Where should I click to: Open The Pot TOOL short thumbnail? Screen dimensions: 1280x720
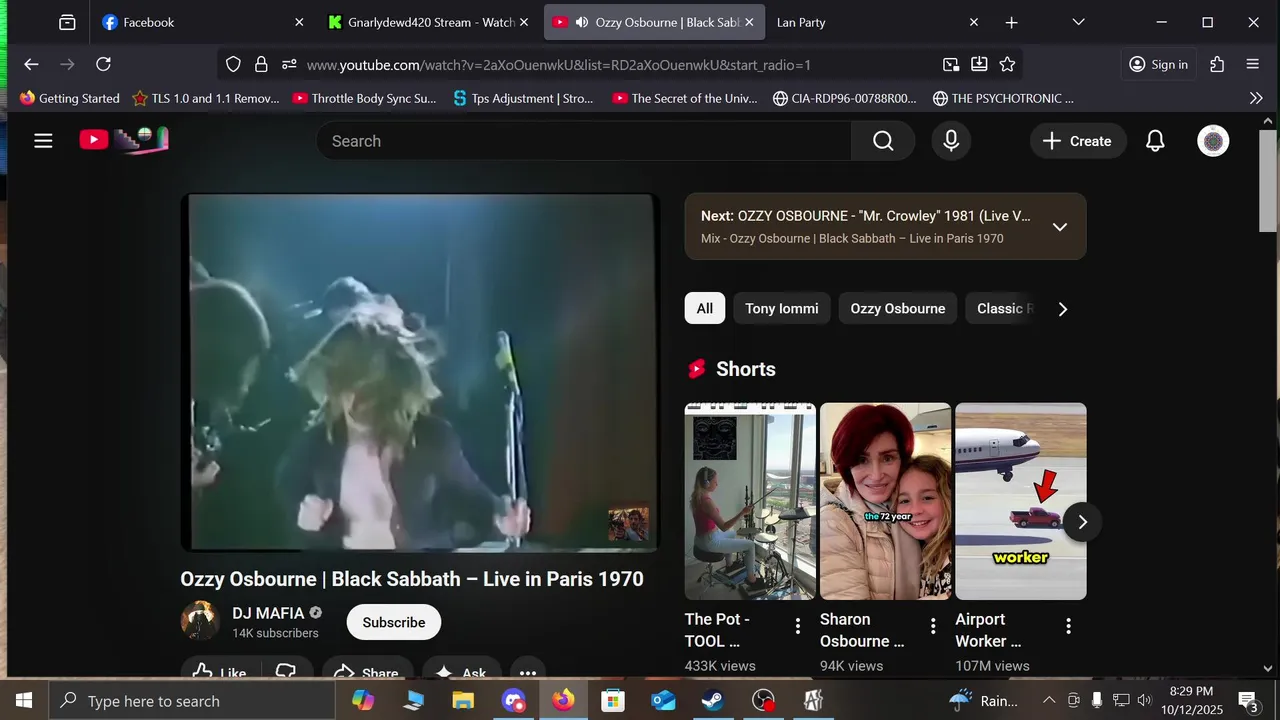(x=750, y=501)
